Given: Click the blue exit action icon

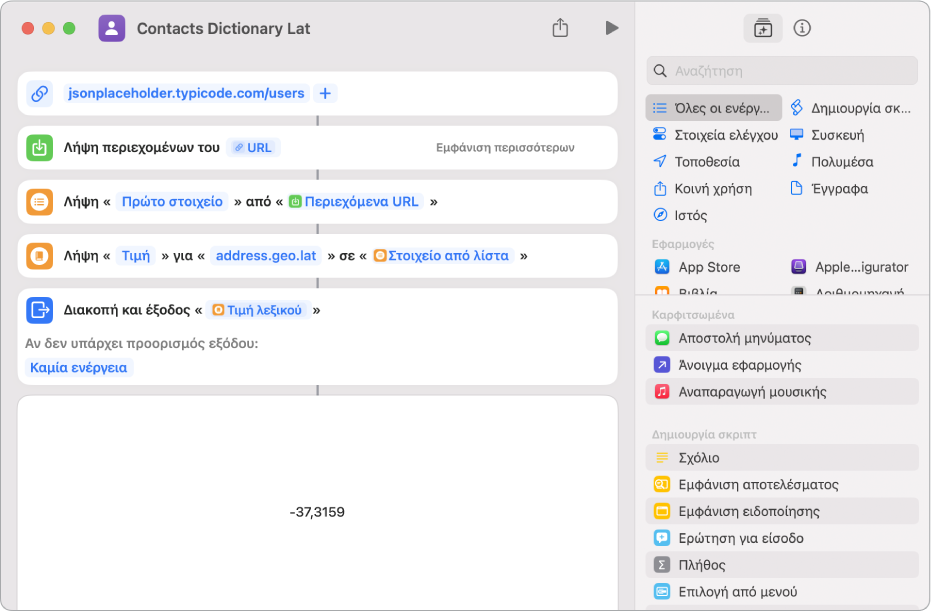Looking at the screenshot, I should click(x=40, y=310).
